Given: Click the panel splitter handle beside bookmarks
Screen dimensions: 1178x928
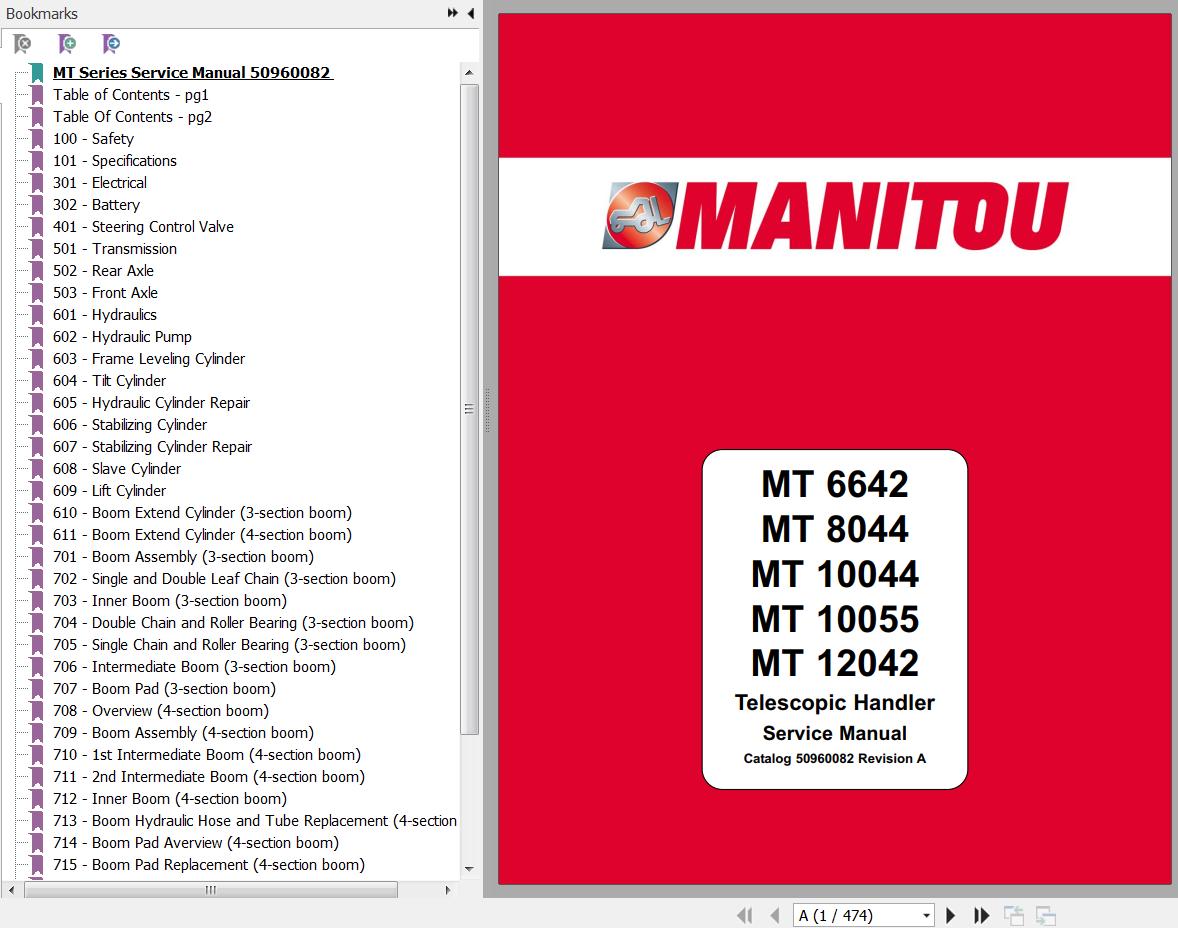Looking at the screenshot, I should (487, 410).
